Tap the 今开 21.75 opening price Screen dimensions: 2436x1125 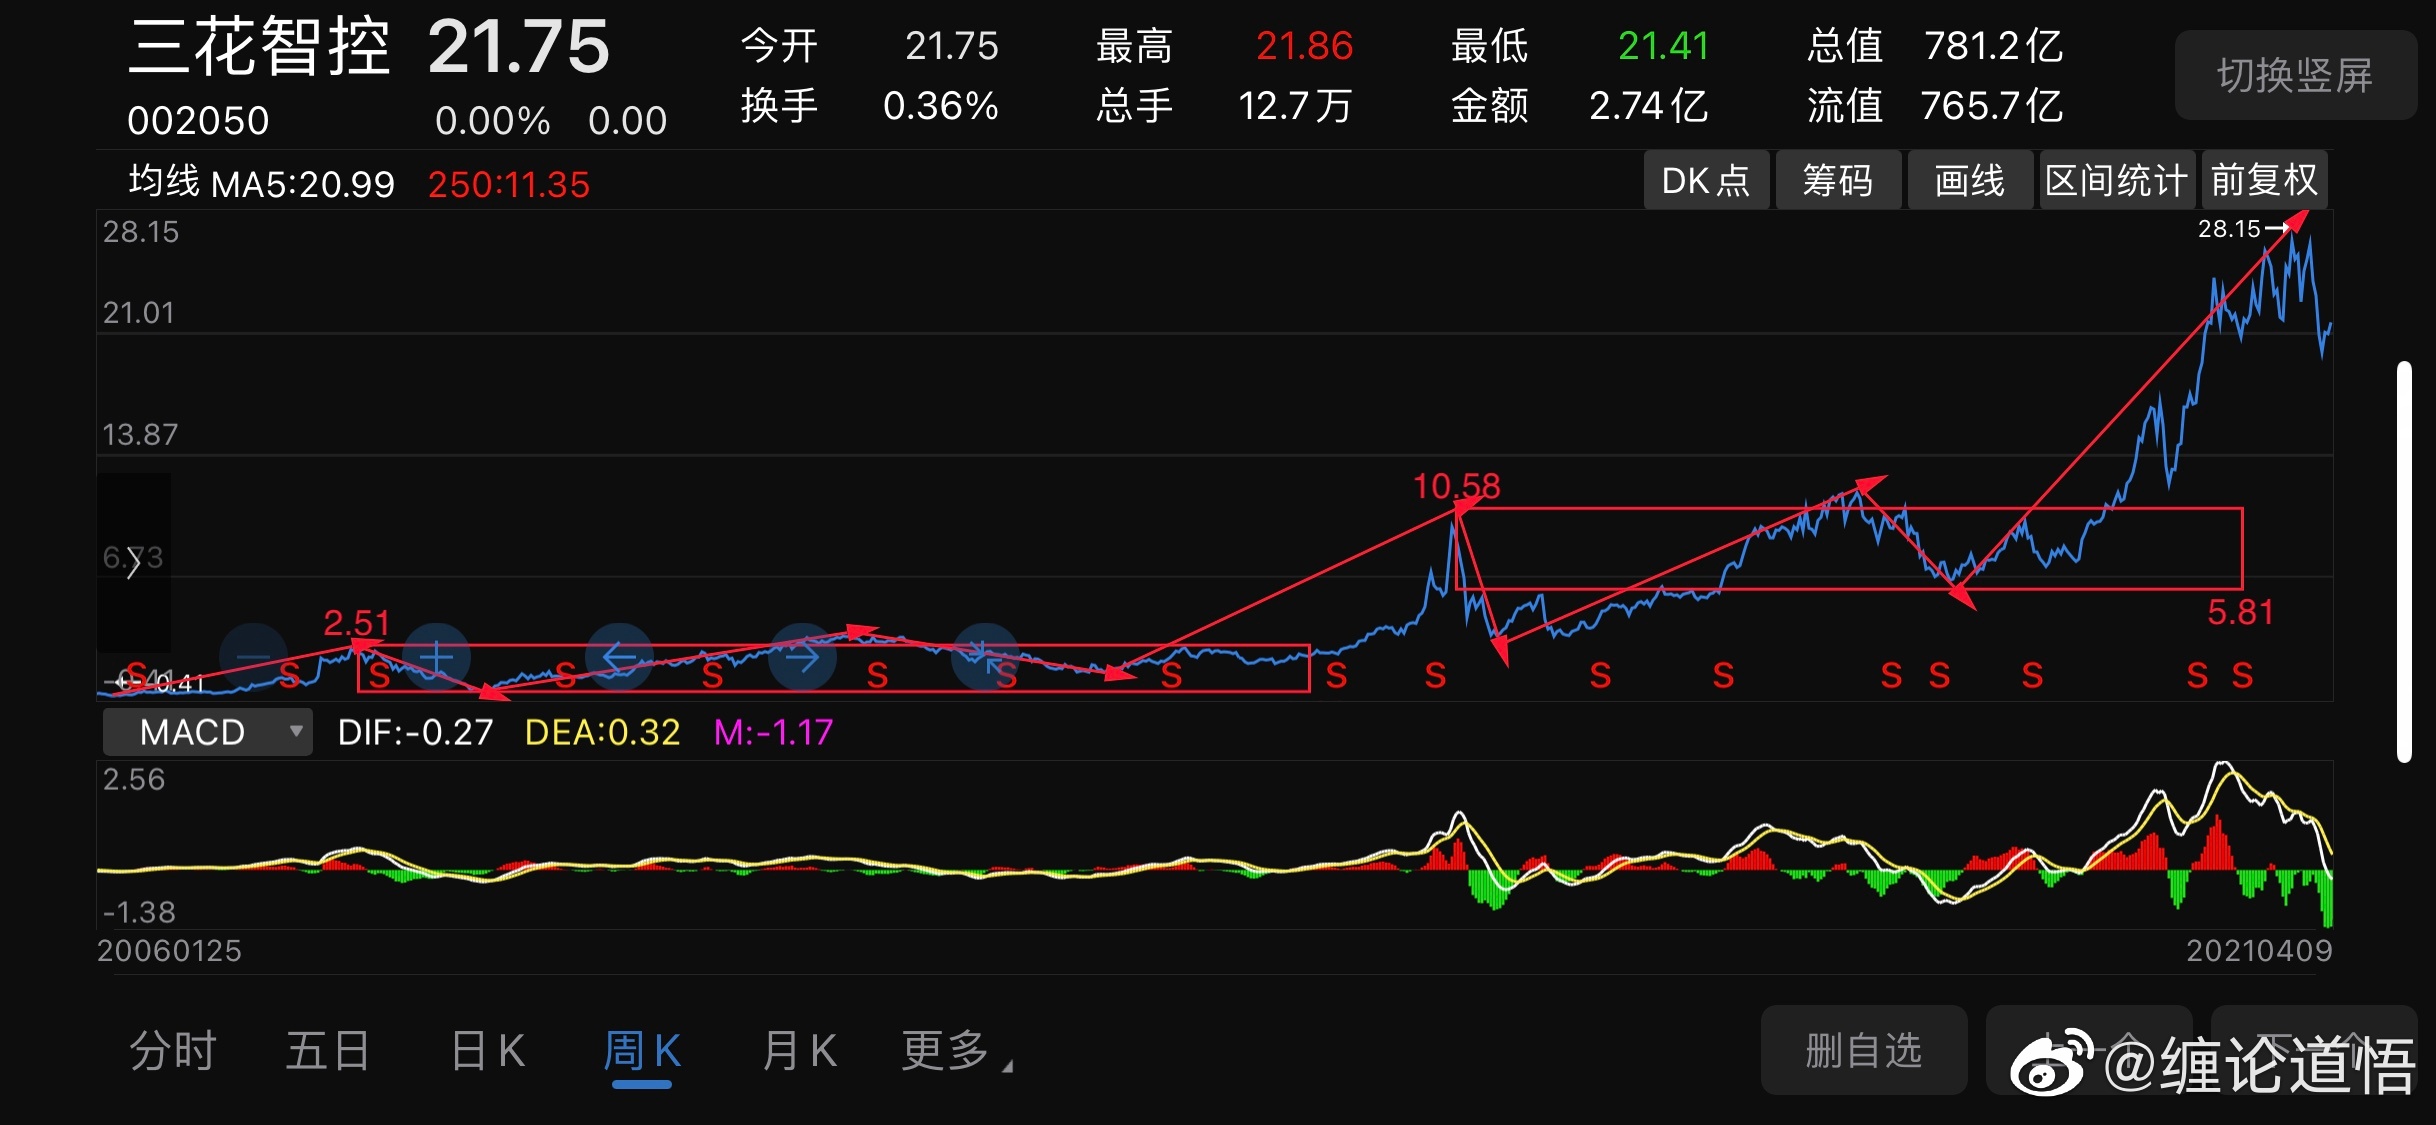point(951,46)
